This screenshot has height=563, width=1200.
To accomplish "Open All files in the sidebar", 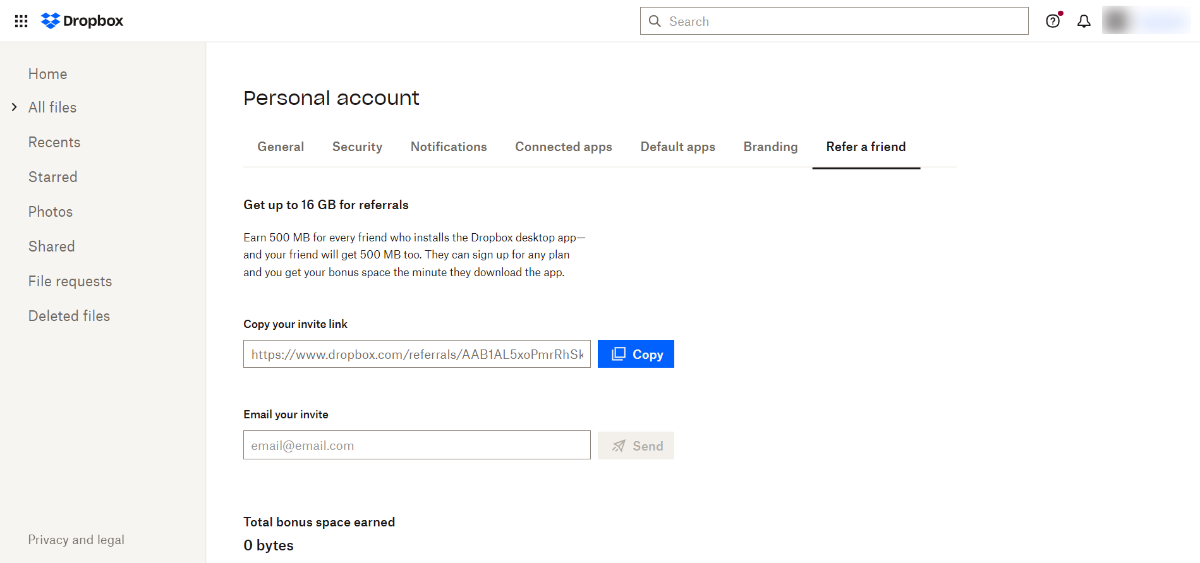I will tap(52, 107).
